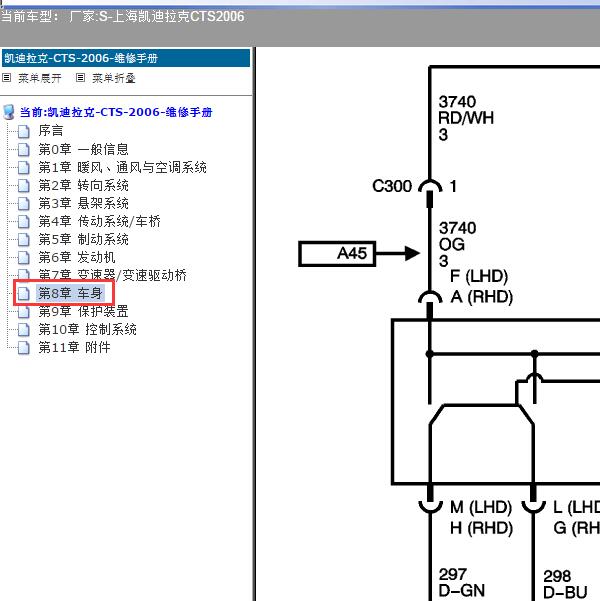Click the page icon beside 第9章 保护装置
The image size is (600, 601).
point(24,312)
